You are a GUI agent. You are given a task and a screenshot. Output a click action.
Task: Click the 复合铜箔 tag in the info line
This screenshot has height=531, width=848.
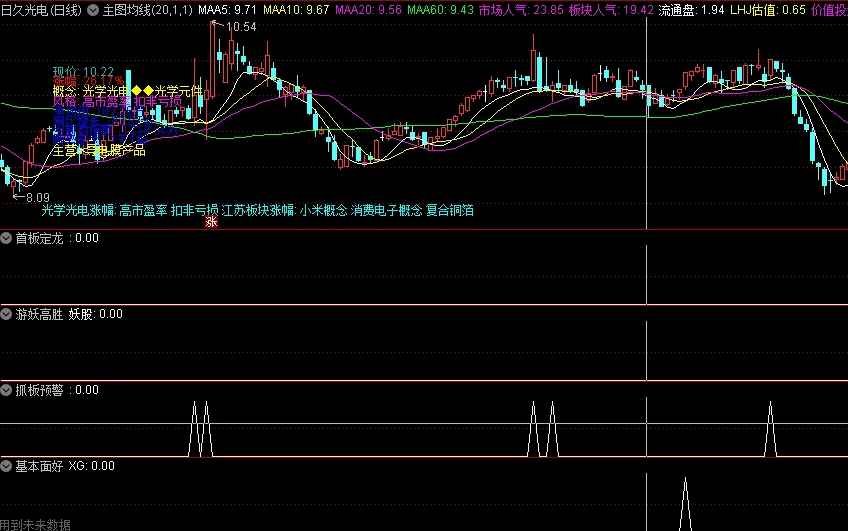pyautogui.click(x=450, y=210)
